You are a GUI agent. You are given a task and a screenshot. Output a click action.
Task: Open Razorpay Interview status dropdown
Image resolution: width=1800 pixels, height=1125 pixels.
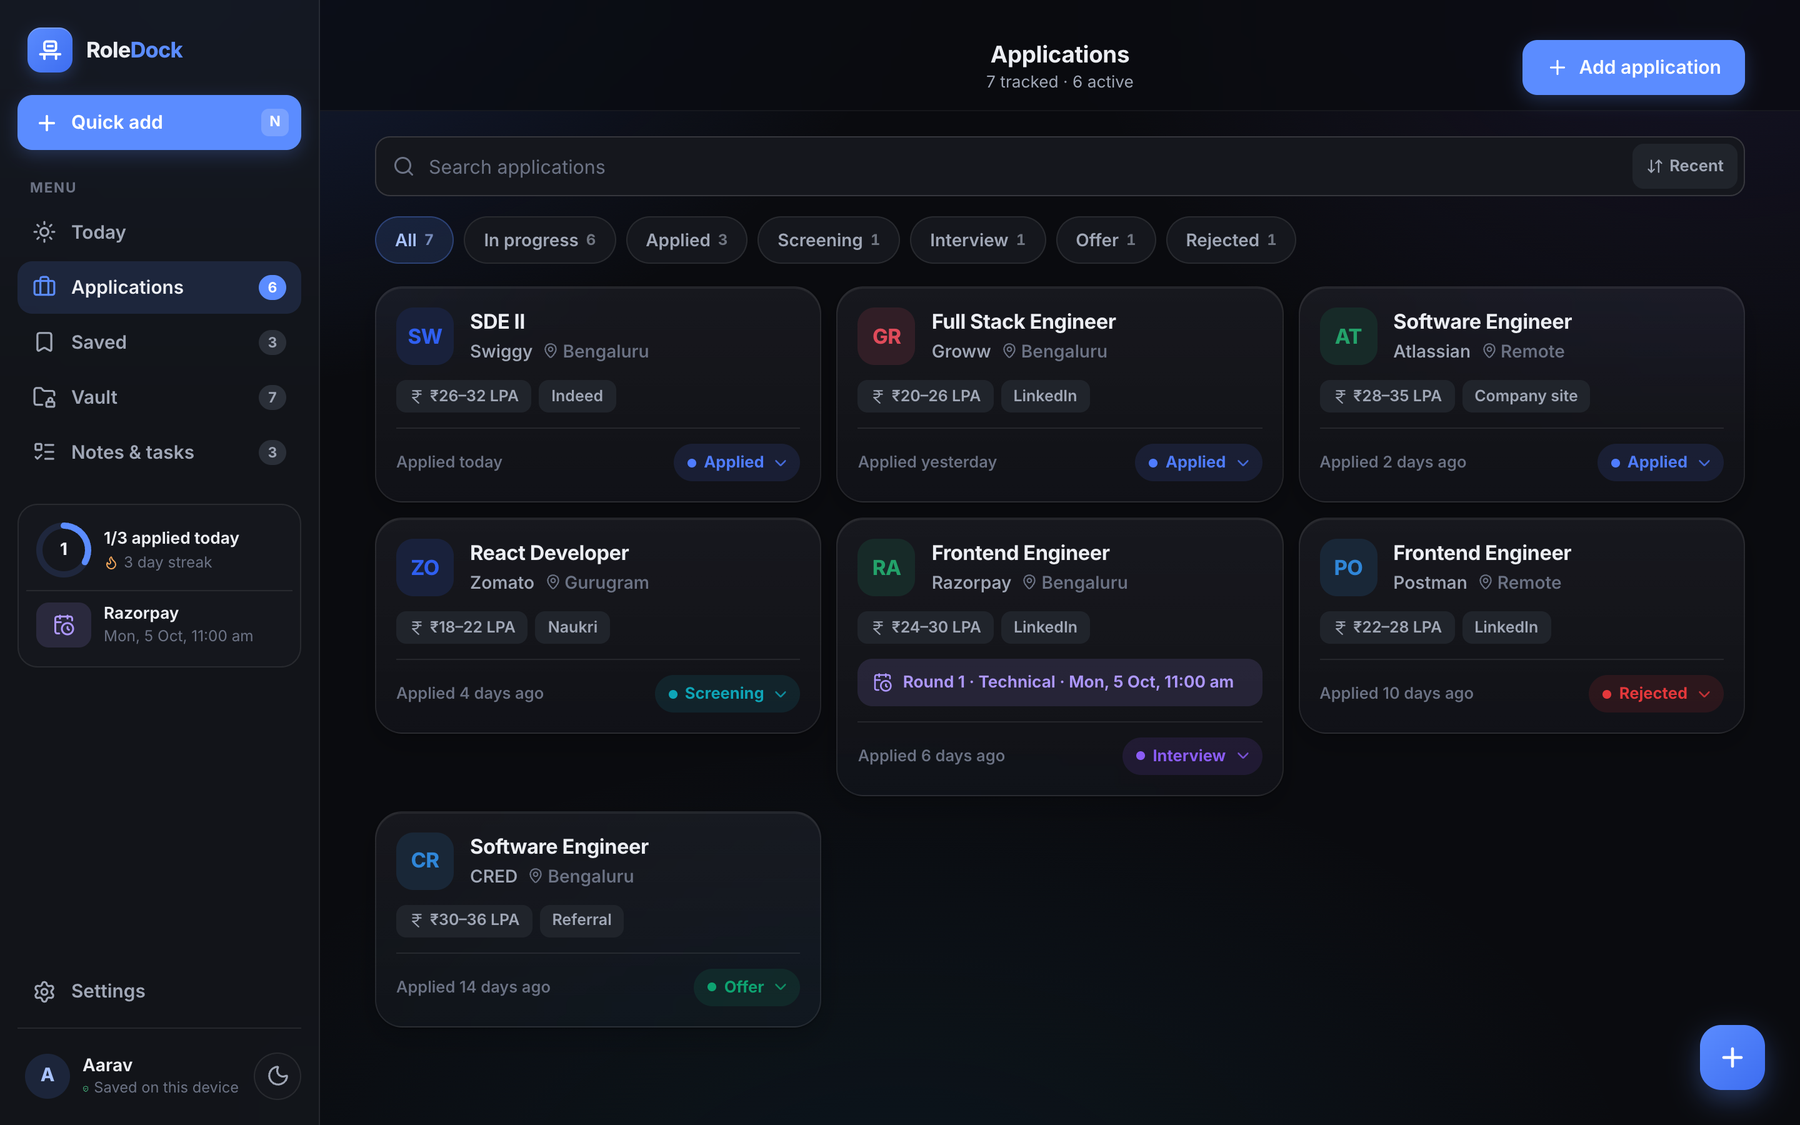point(1192,756)
